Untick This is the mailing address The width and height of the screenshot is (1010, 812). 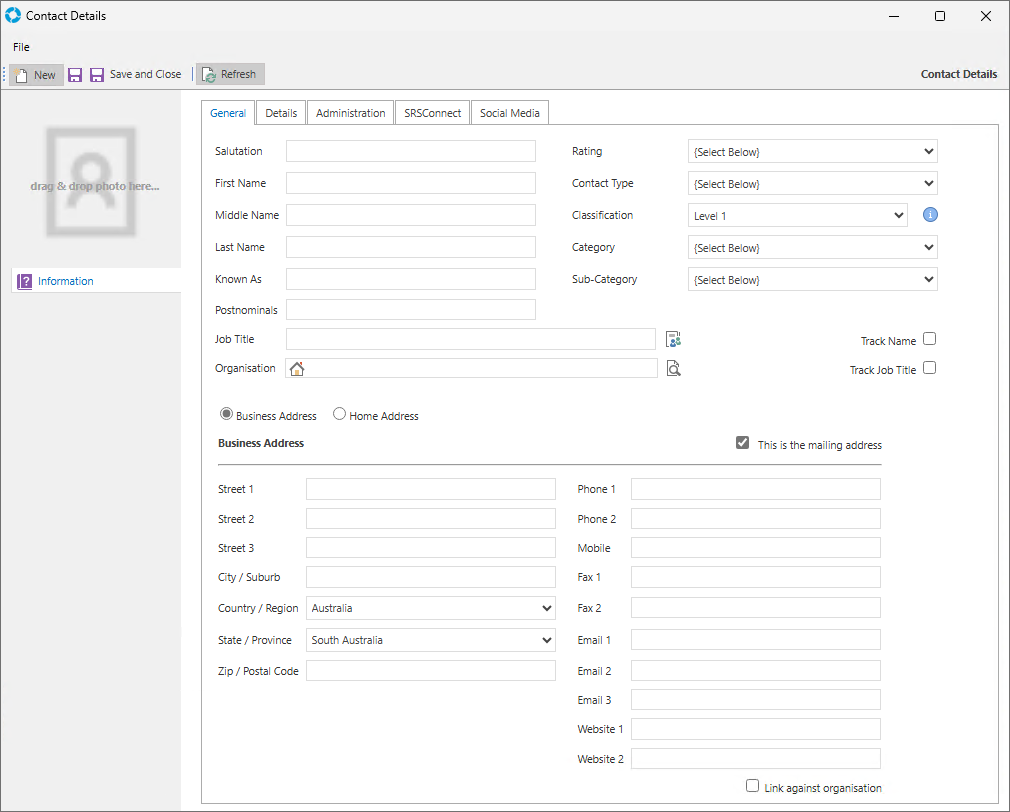[x=742, y=443]
